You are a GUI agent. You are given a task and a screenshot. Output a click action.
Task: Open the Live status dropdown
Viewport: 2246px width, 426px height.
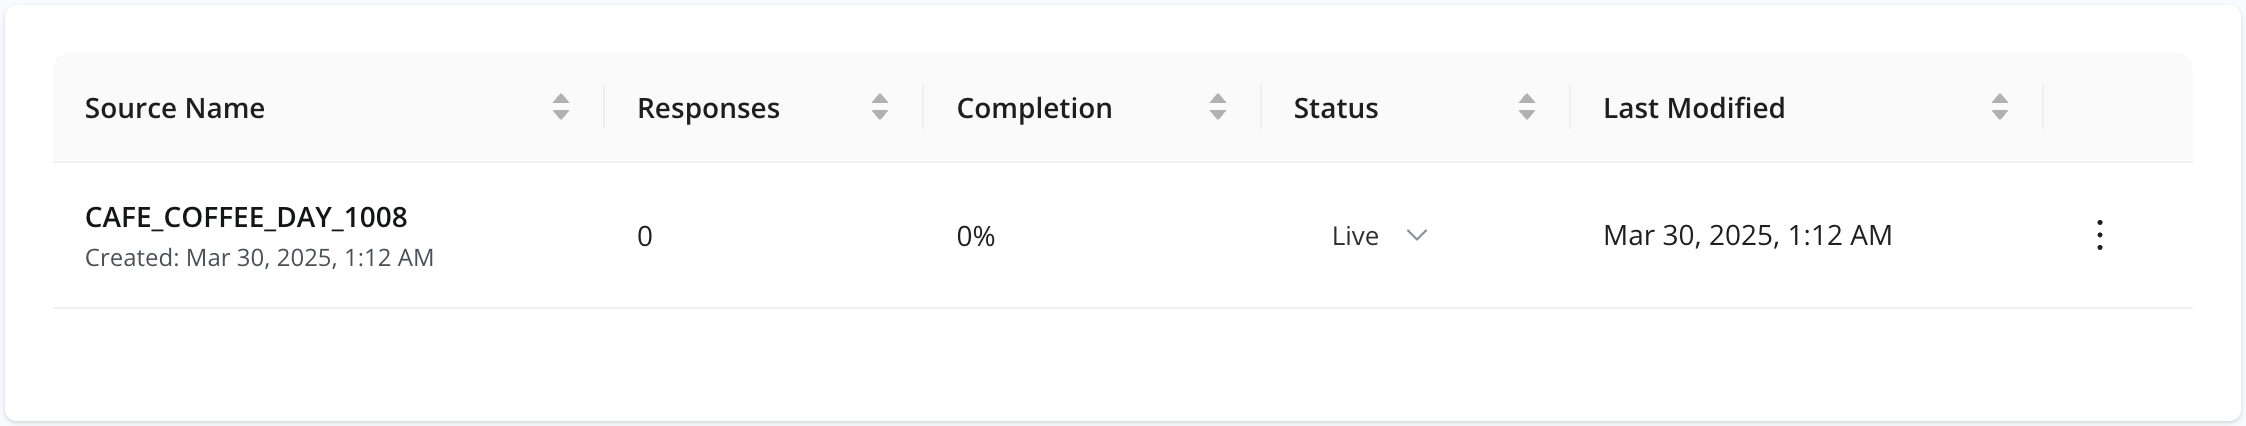coord(1379,235)
